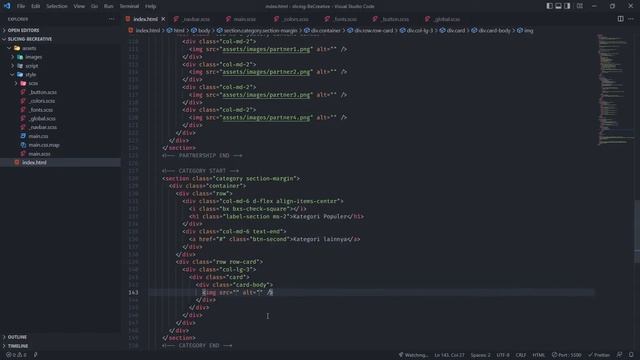Click the Visual Studio Code logo icon

click(x=7, y=6)
